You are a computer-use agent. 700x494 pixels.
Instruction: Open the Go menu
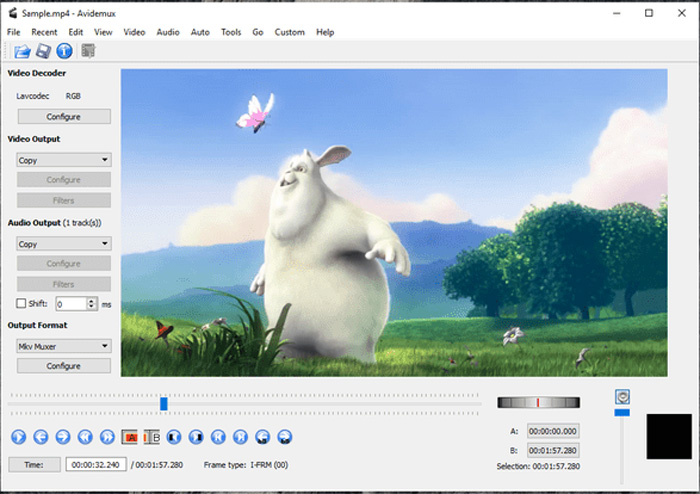pyautogui.click(x=258, y=32)
